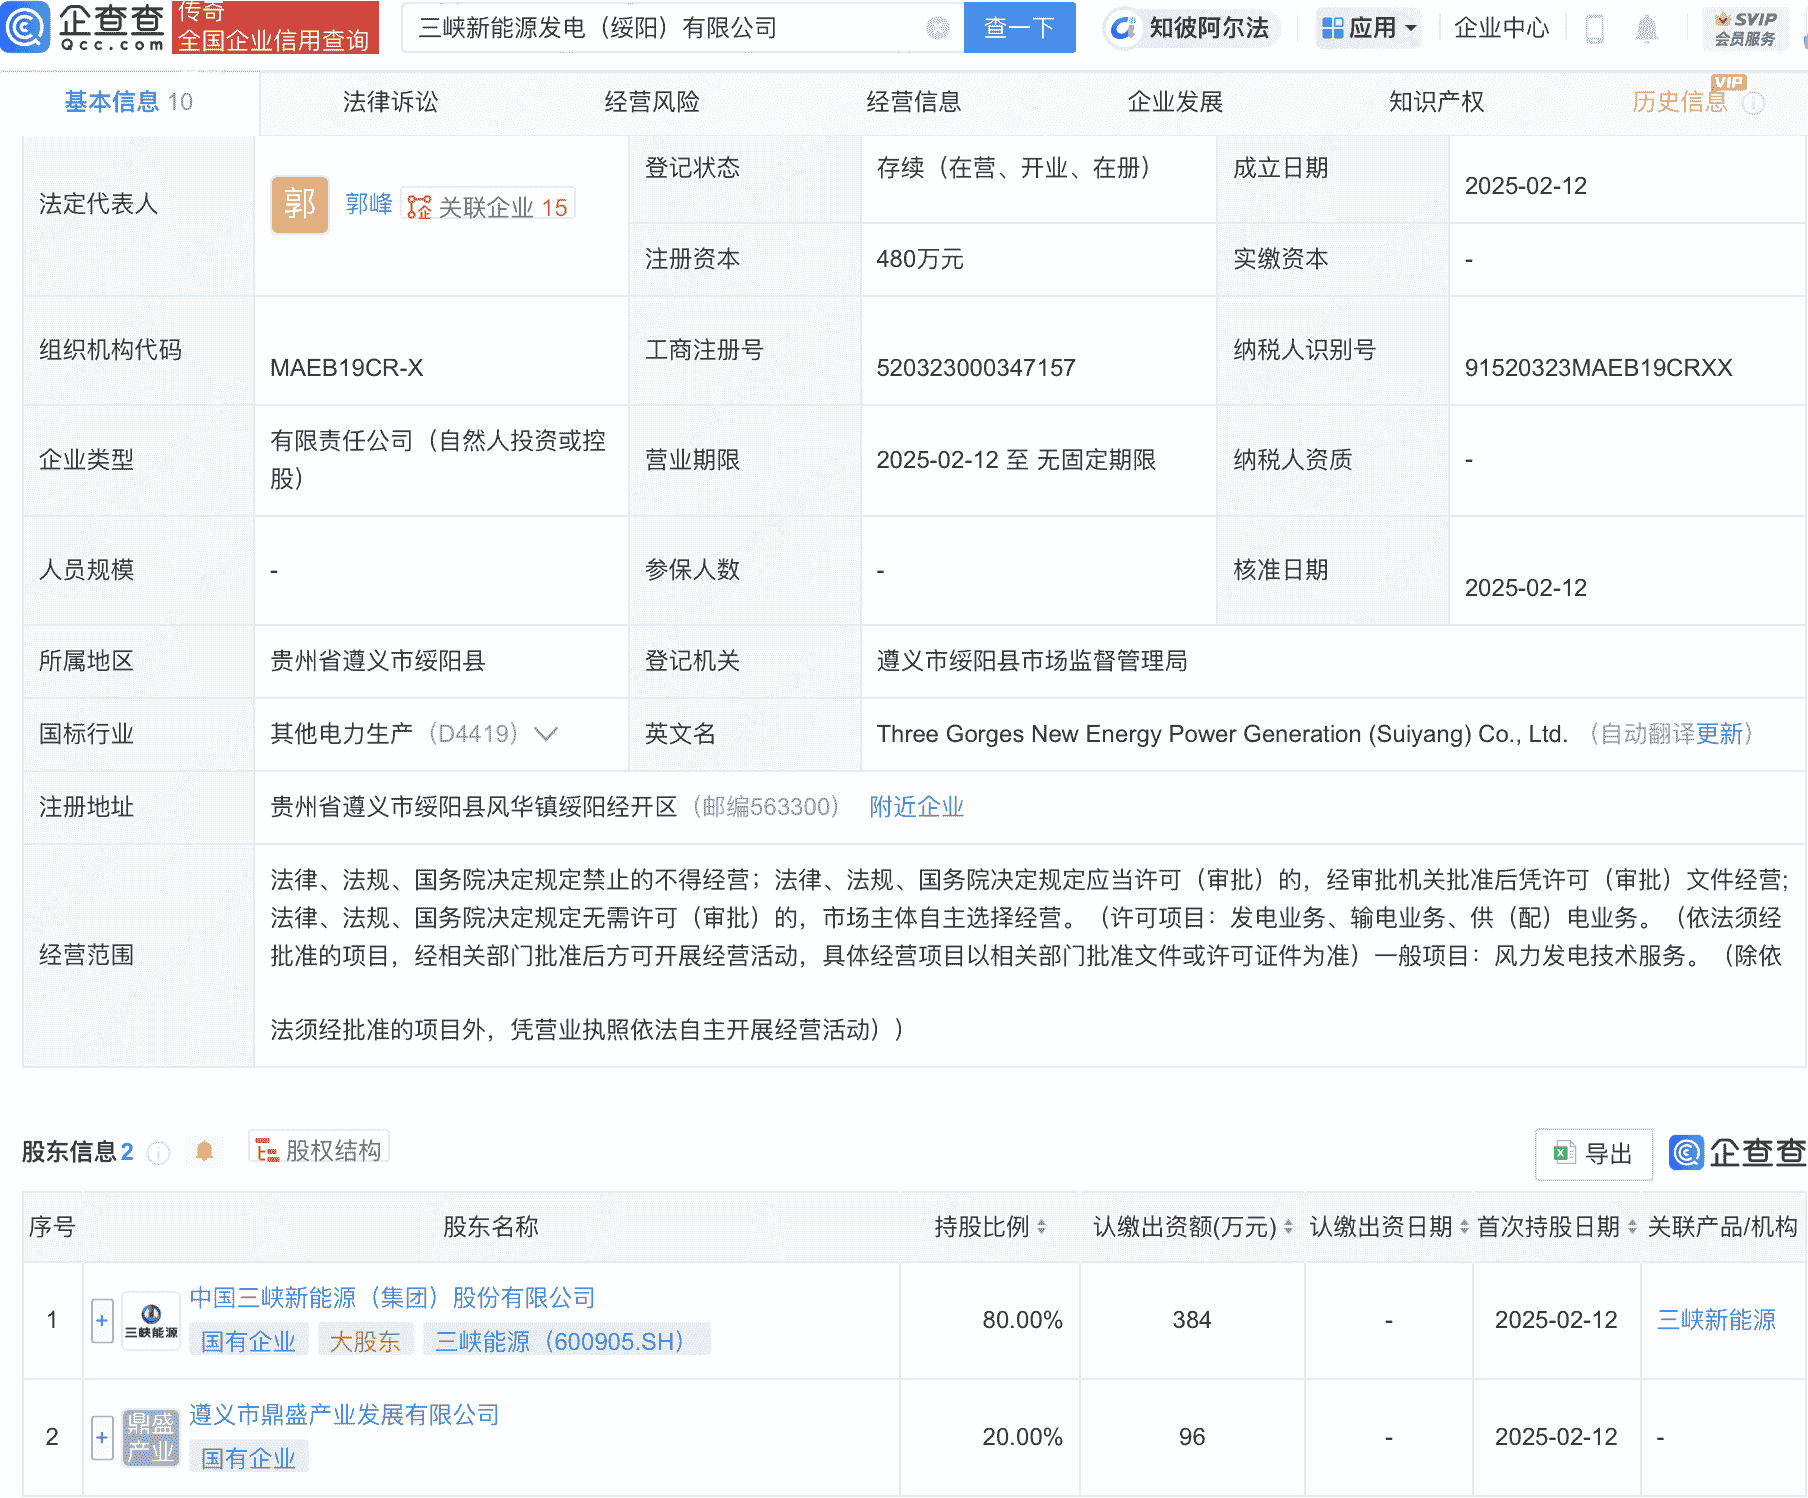
Task: Open the 应用 dropdown menu
Action: point(1368,28)
